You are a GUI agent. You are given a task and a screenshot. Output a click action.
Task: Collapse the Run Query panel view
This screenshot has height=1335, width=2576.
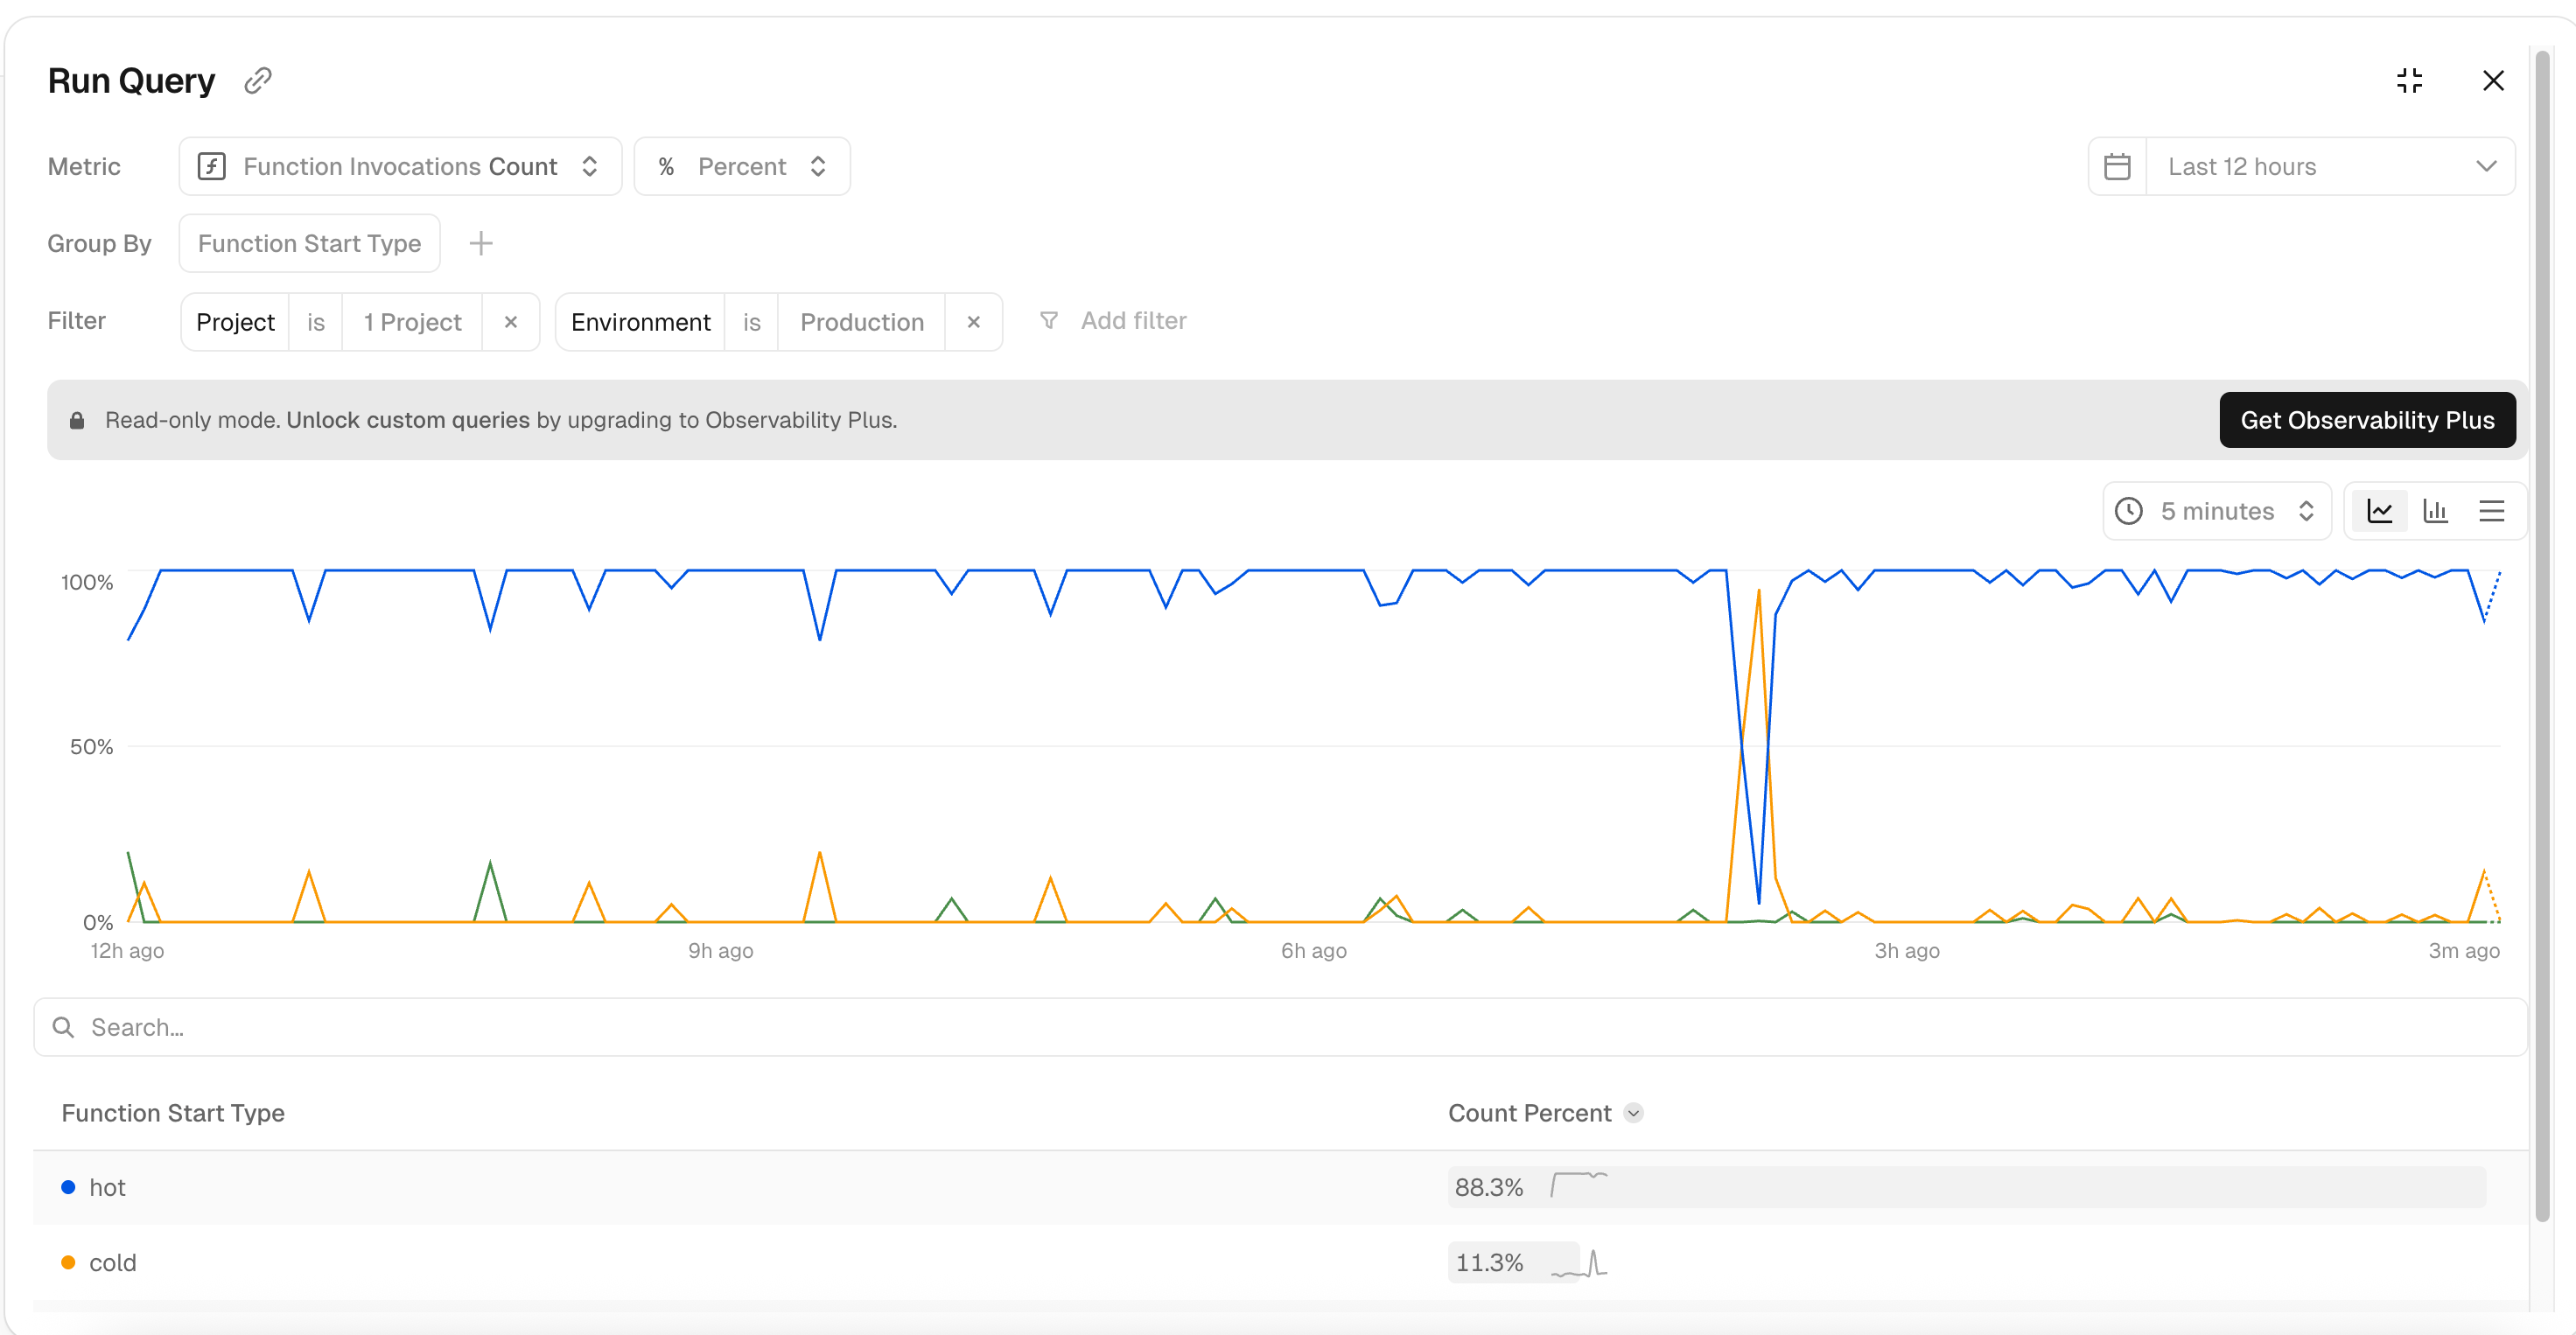pos(2410,80)
